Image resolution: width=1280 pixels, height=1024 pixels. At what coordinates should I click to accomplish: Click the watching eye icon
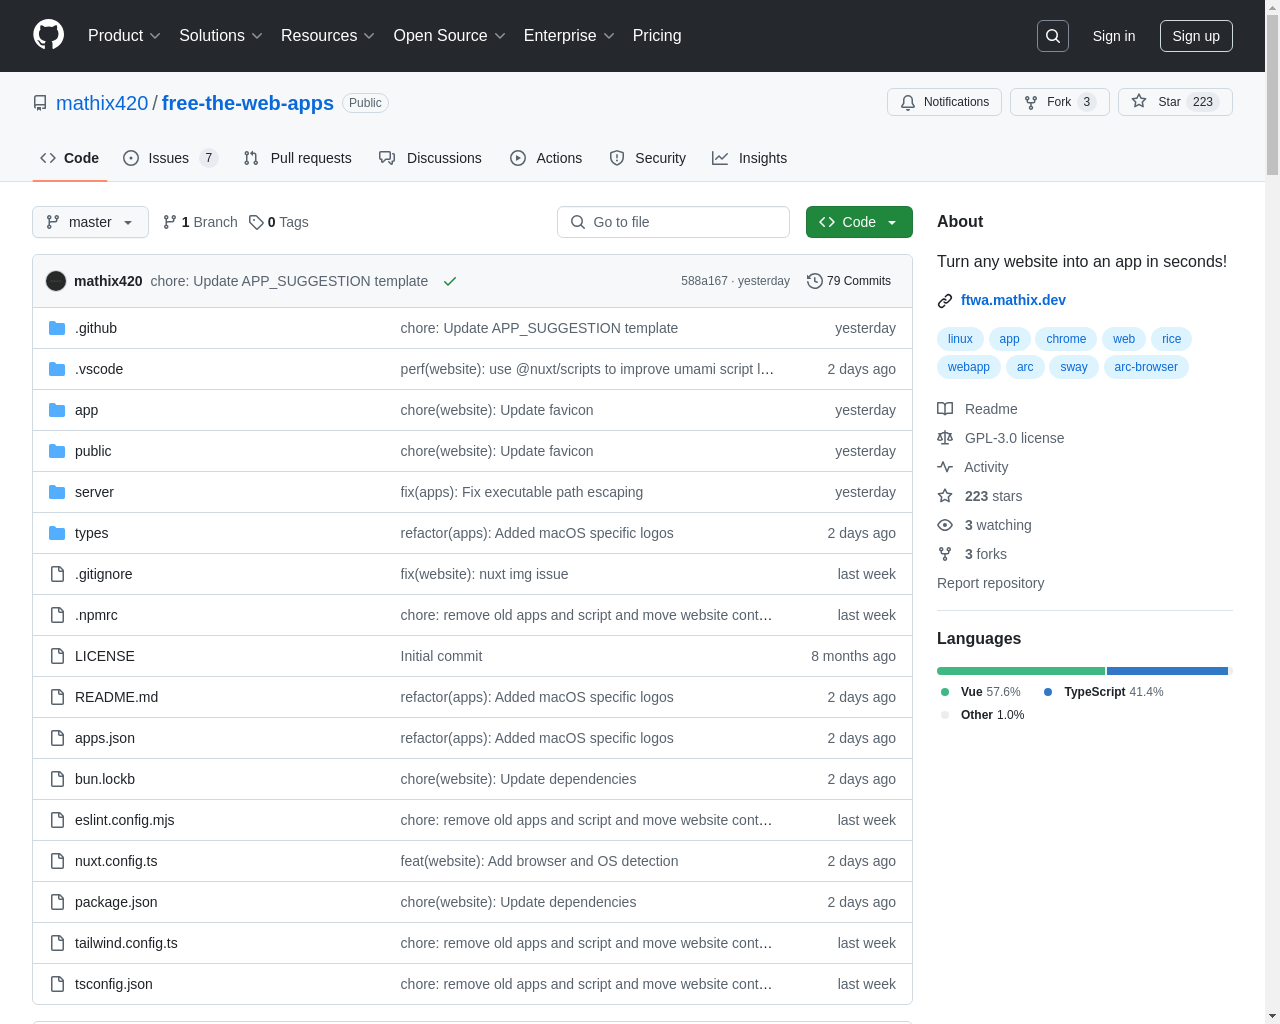click(x=945, y=525)
